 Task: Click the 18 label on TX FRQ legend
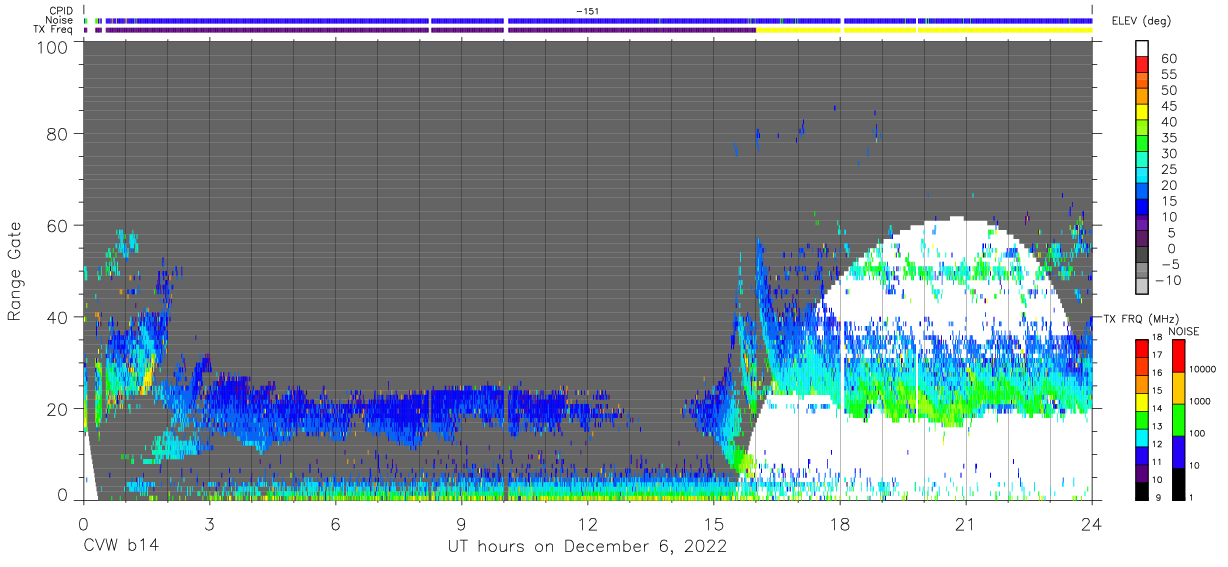point(1157,339)
